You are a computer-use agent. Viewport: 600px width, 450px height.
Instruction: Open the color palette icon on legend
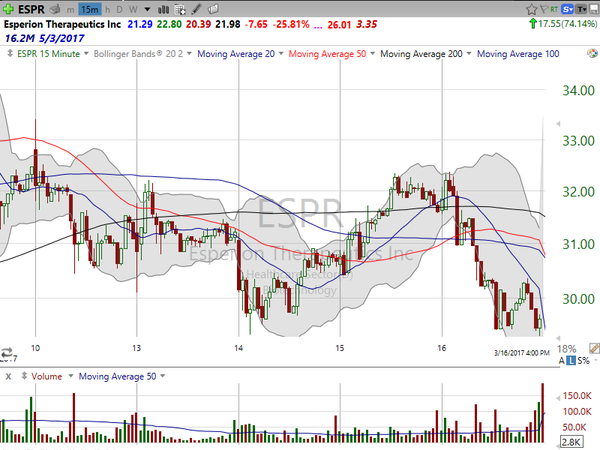[592, 54]
